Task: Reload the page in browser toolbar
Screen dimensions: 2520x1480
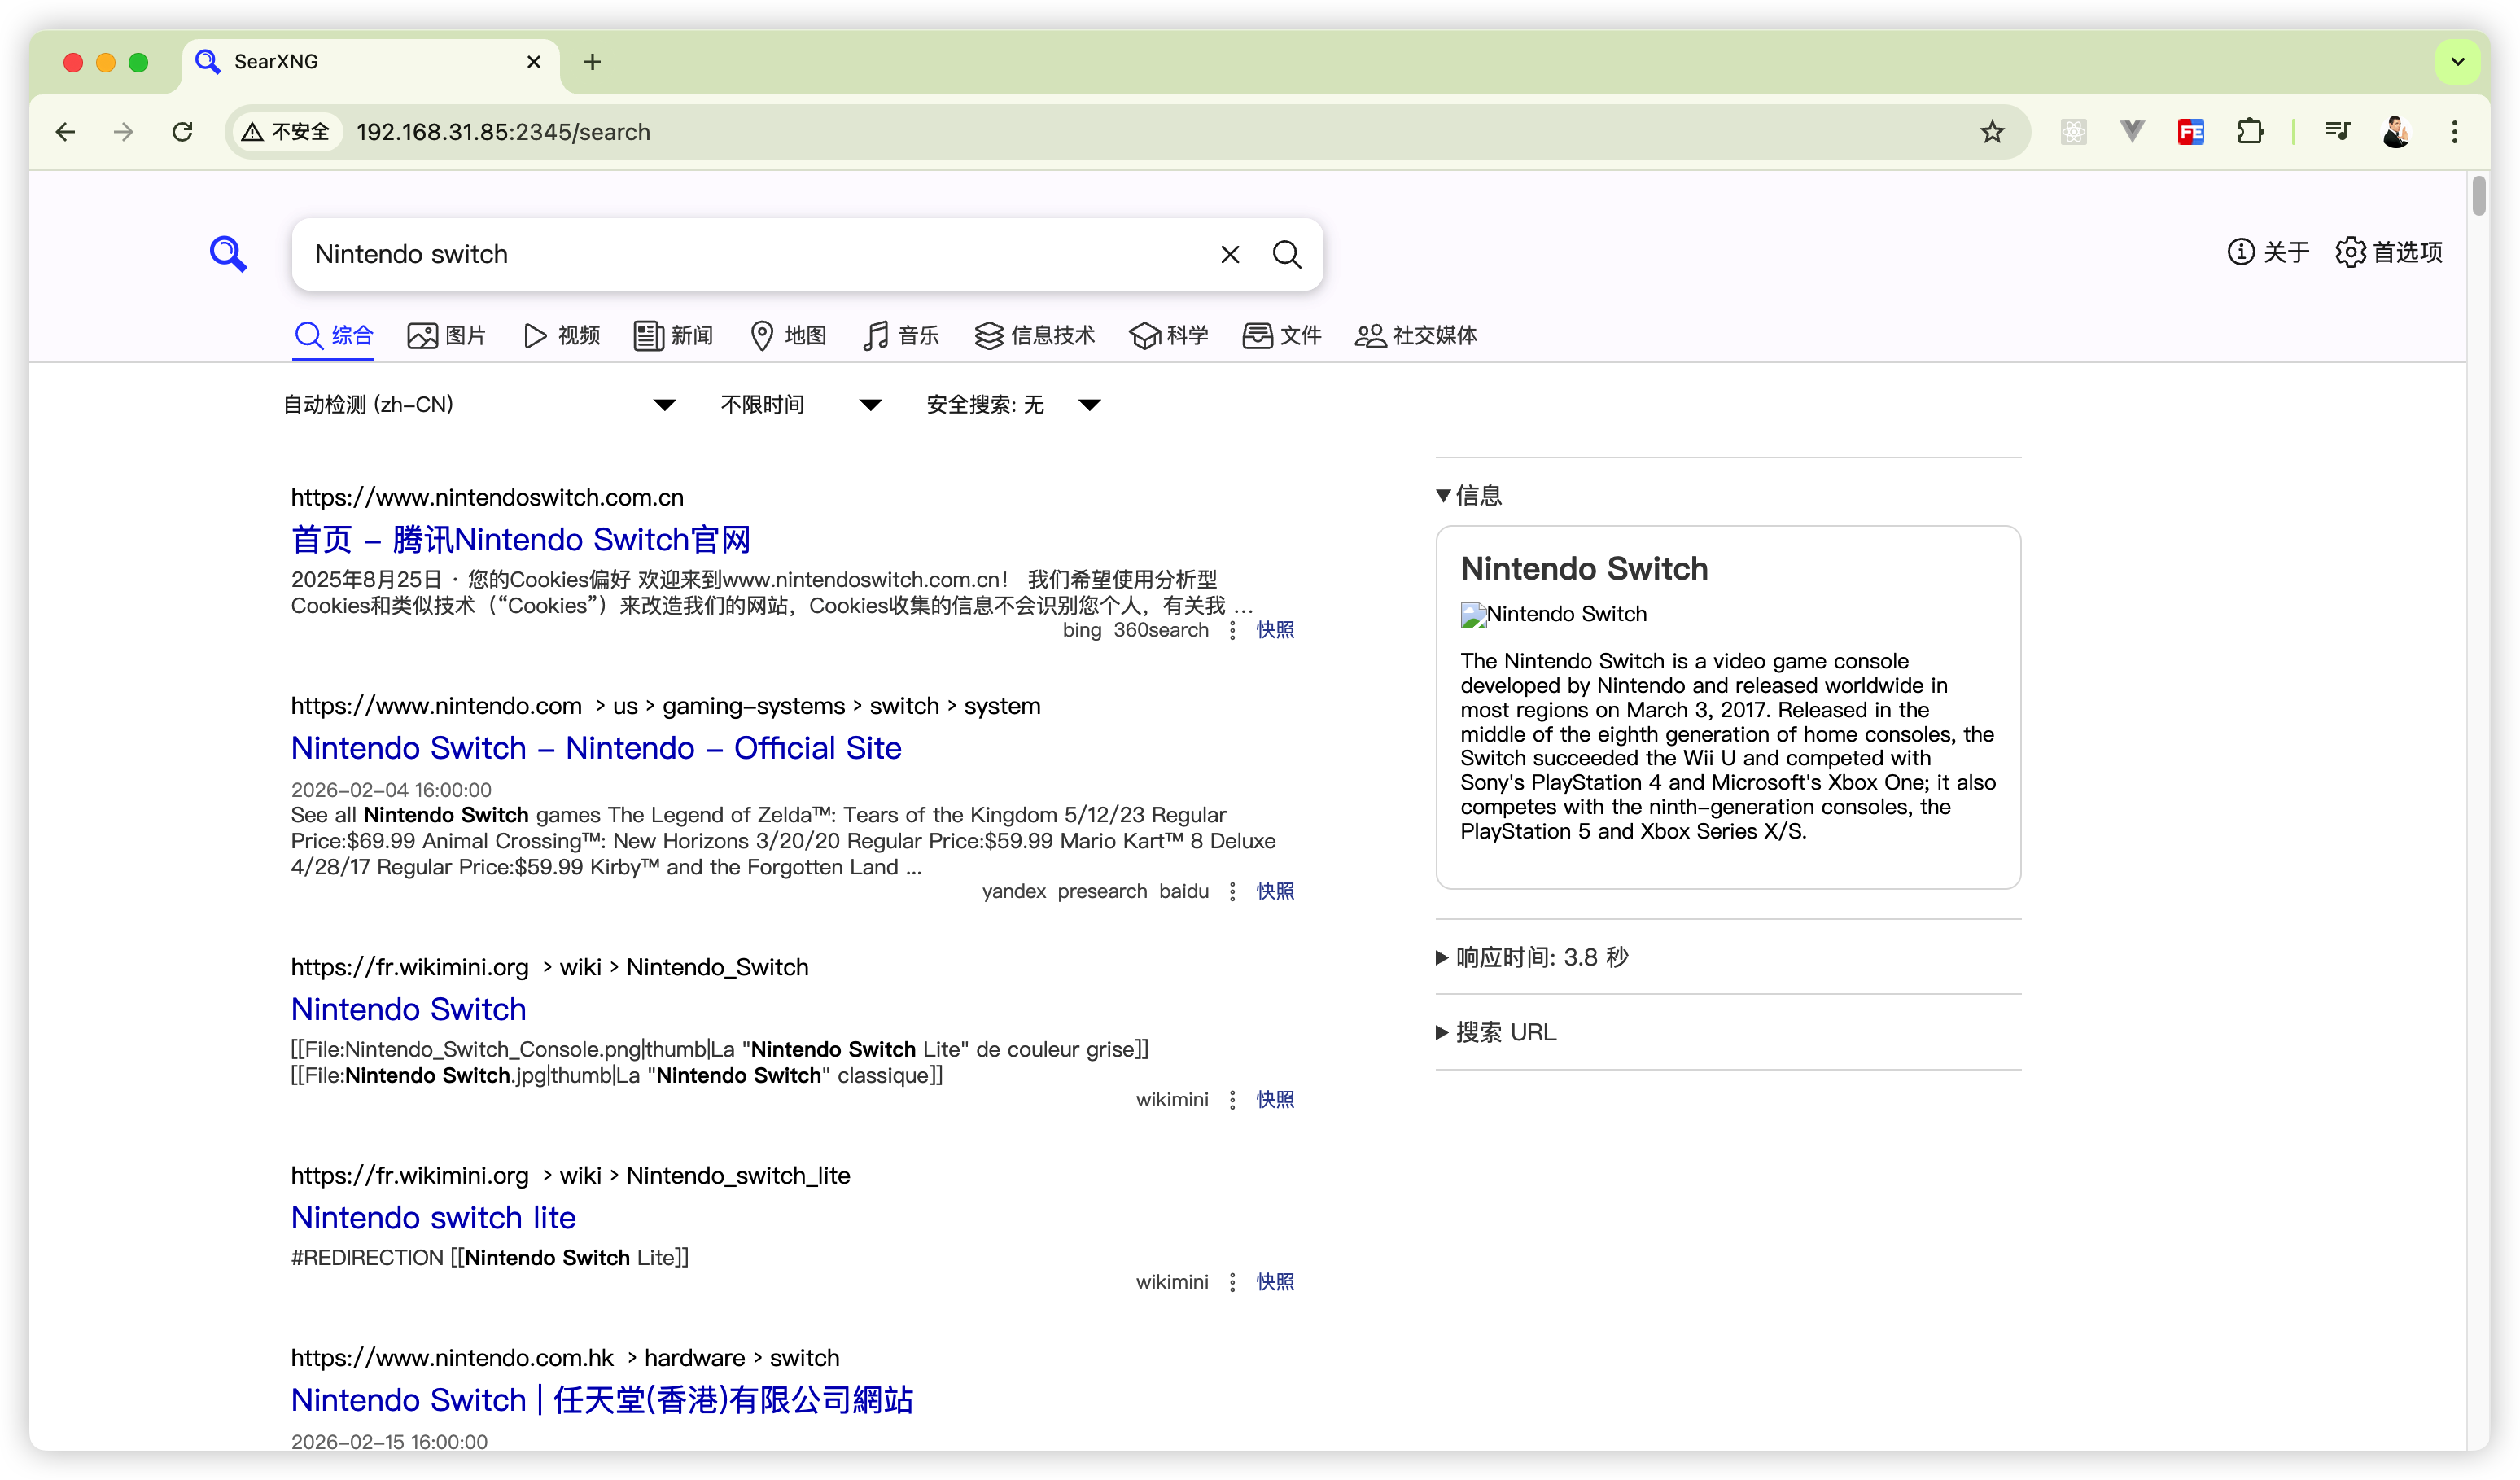Action: pyautogui.click(x=182, y=132)
